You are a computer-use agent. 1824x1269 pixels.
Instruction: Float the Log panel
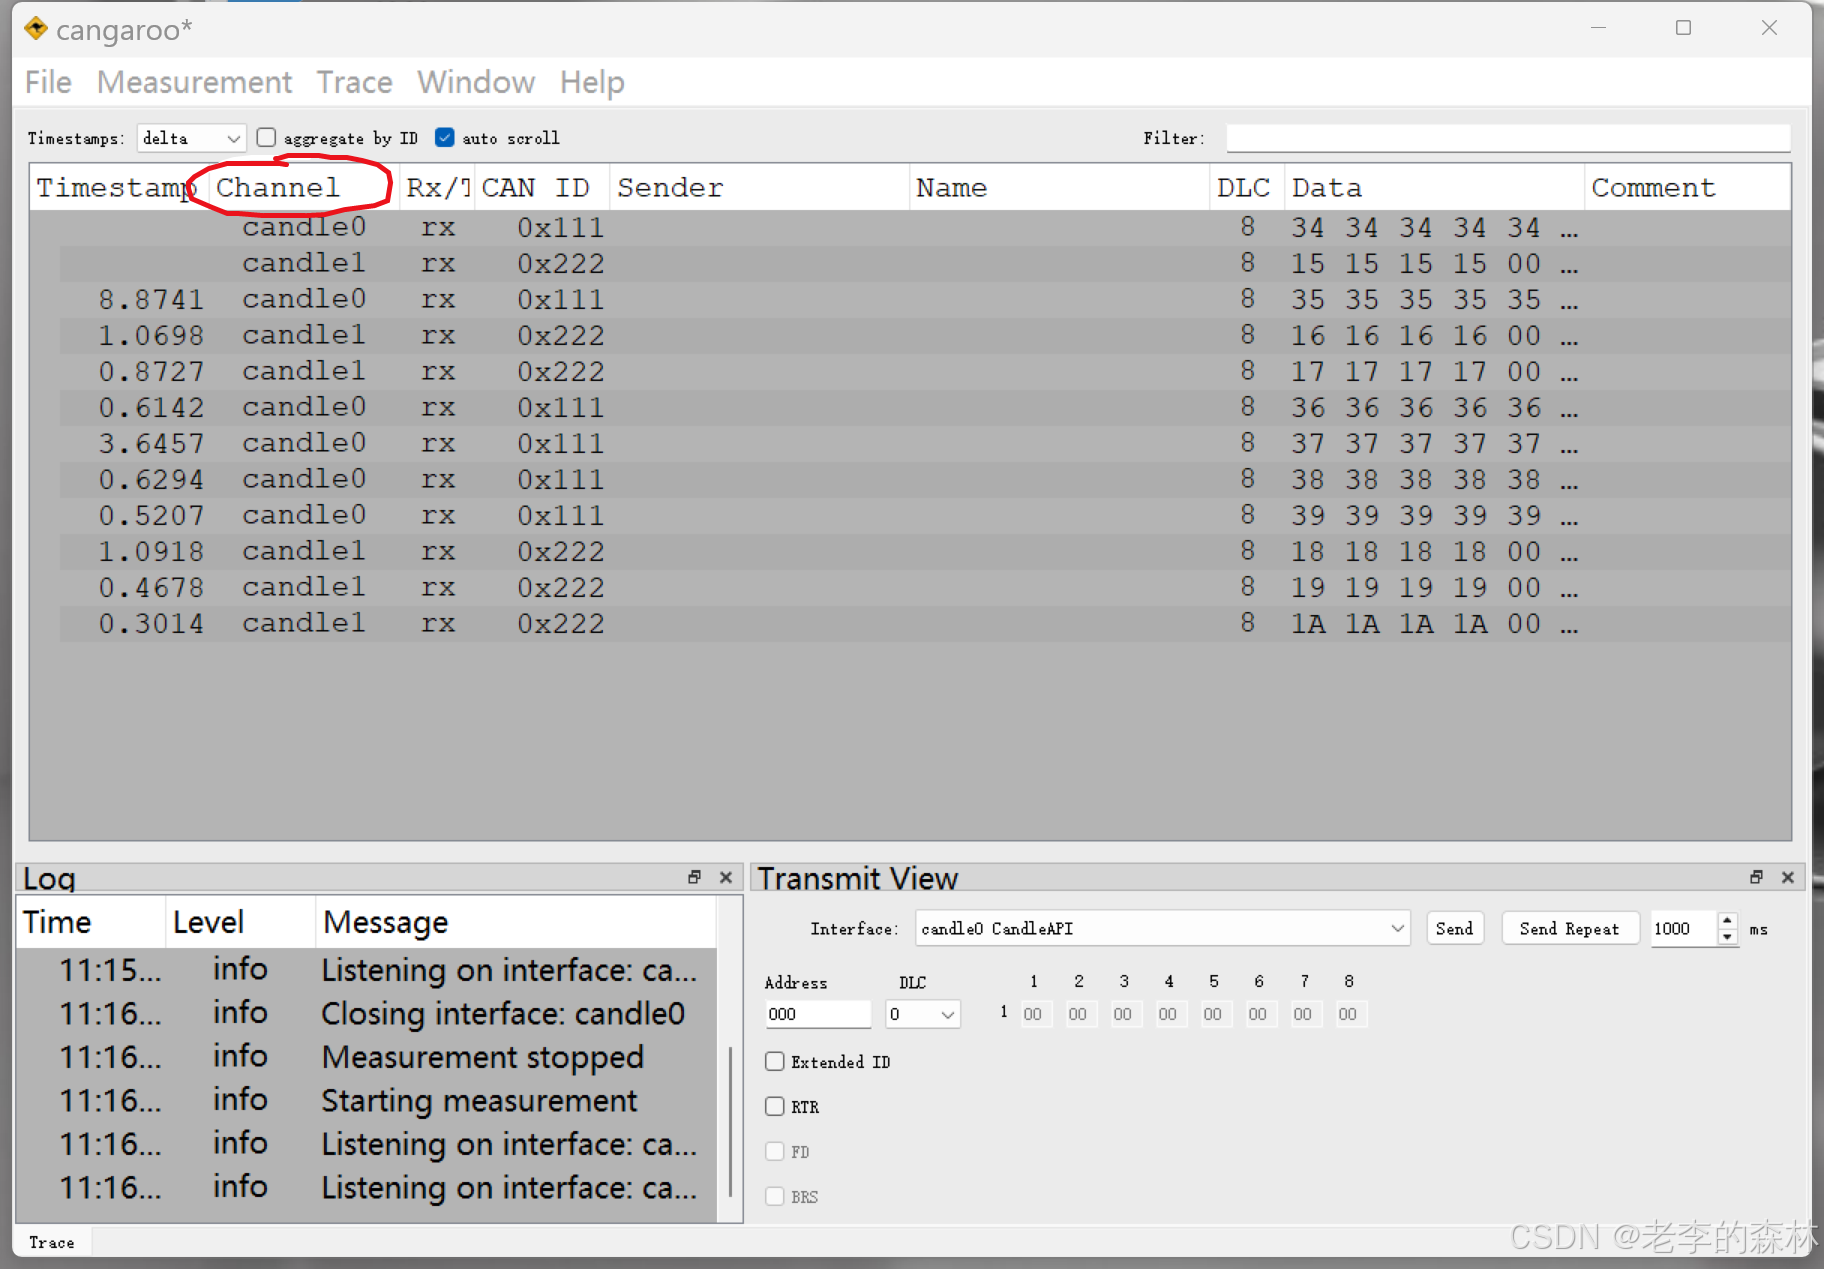[694, 877]
